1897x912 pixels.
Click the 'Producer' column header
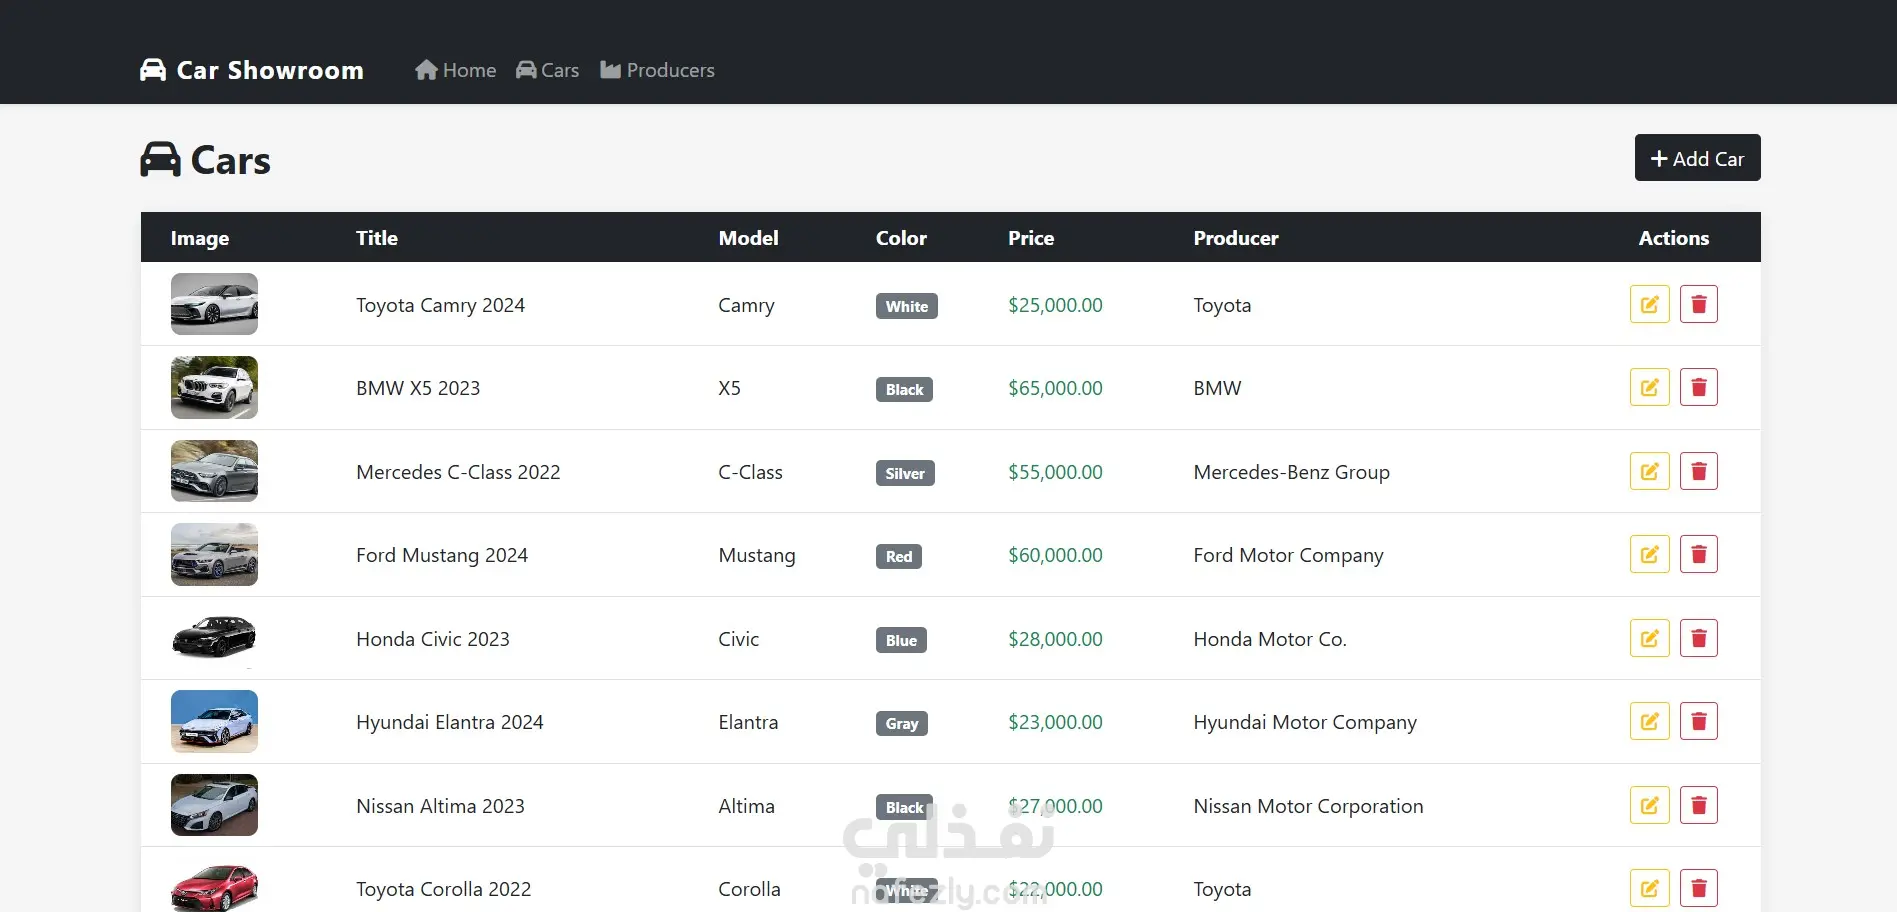1236,238
